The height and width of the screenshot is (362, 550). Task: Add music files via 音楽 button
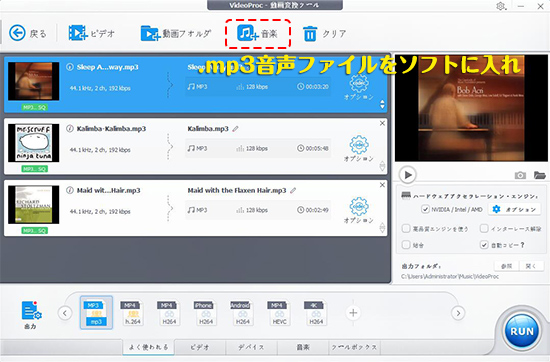(x=257, y=33)
